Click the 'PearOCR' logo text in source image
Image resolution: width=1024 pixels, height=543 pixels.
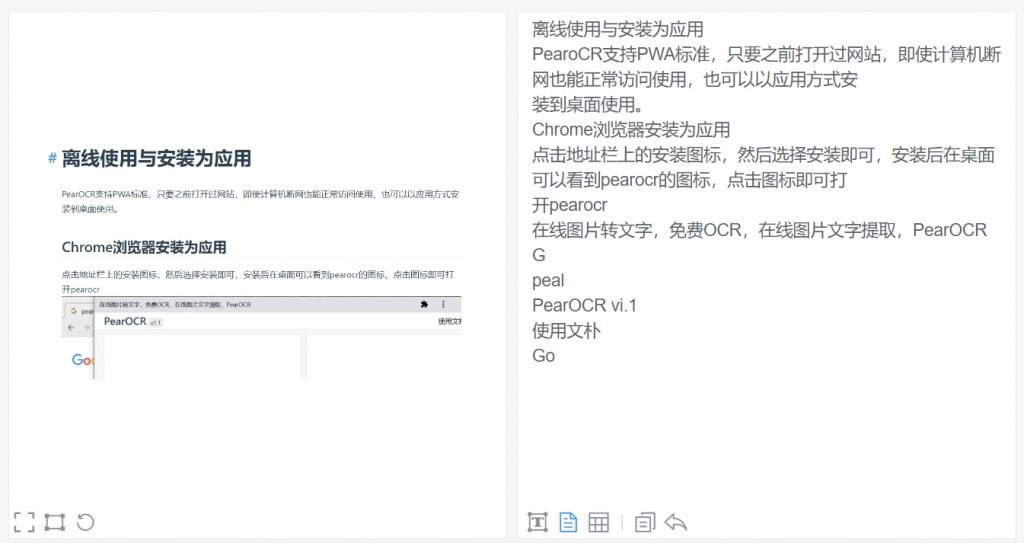125,321
